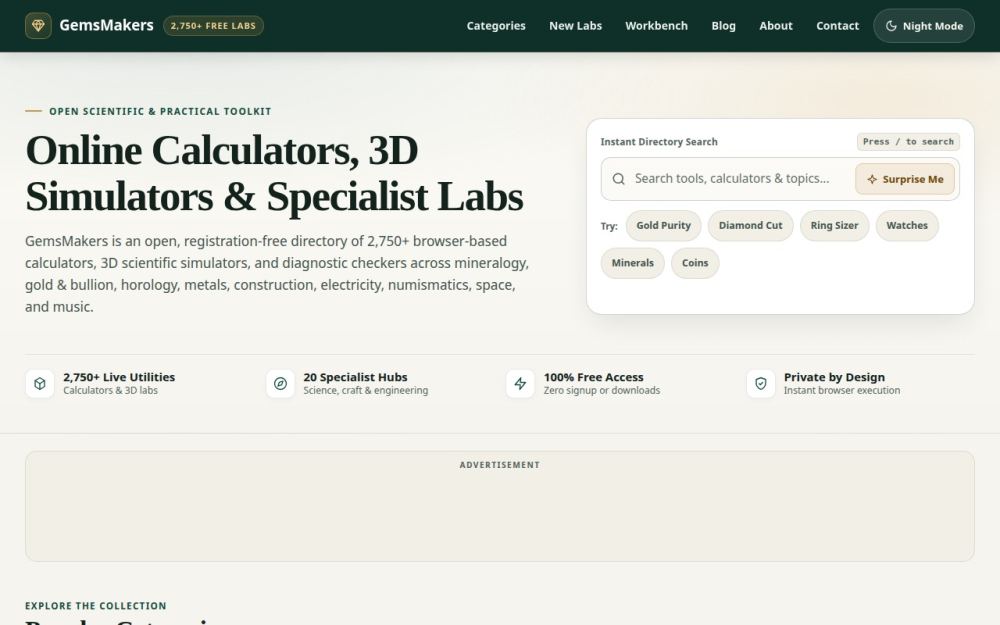
Task: Open the About page
Action: tap(776, 26)
